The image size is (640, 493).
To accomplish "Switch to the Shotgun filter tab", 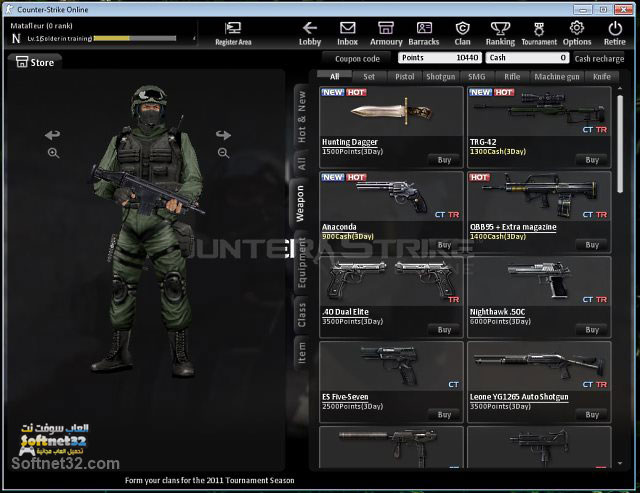I will 440,77.
